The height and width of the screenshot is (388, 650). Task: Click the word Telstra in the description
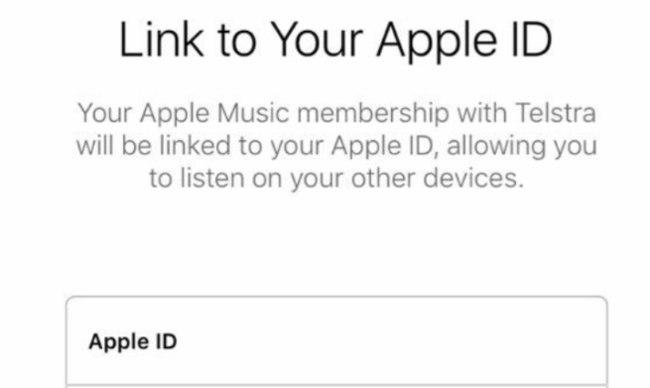click(x=555, y=113)
